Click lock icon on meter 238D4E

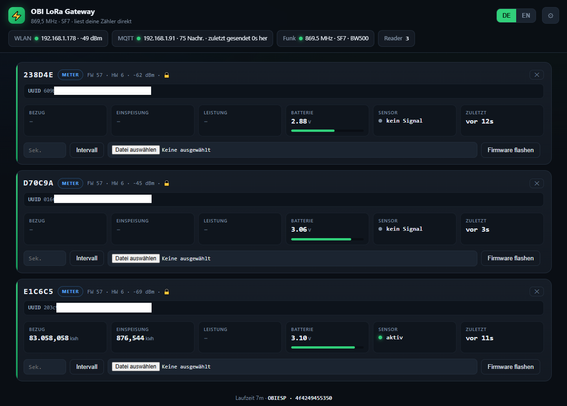167,75
